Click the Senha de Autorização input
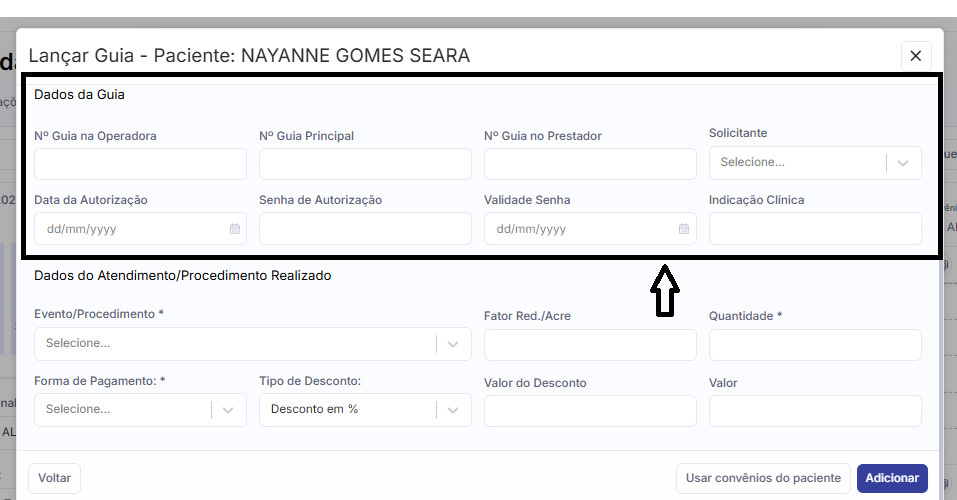This screenshot has width=957, height=500. pos(365,229)
